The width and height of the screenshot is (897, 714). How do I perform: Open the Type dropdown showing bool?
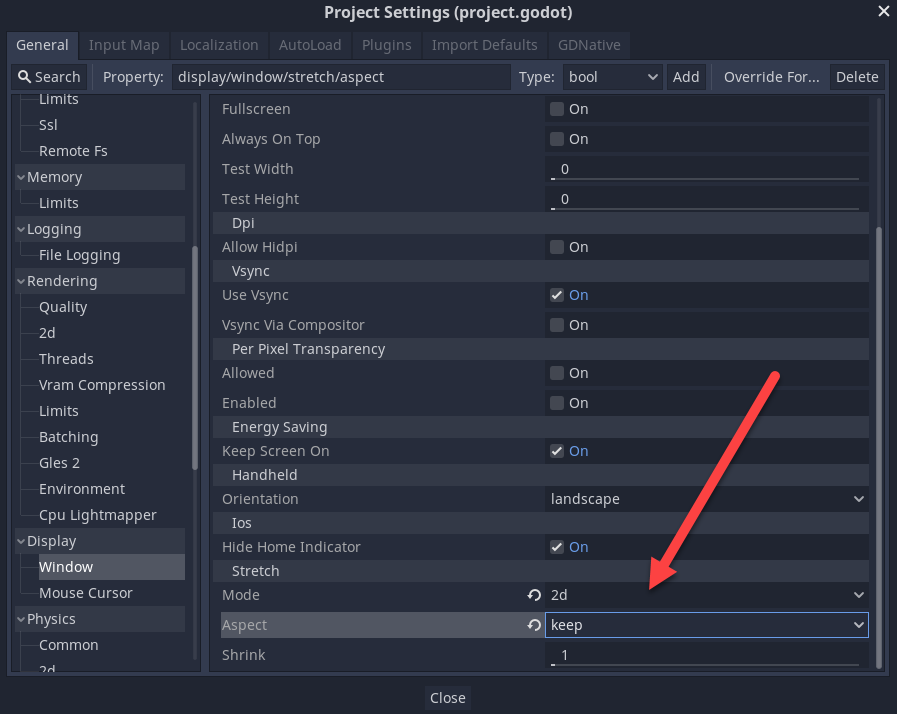click(612, 76)
